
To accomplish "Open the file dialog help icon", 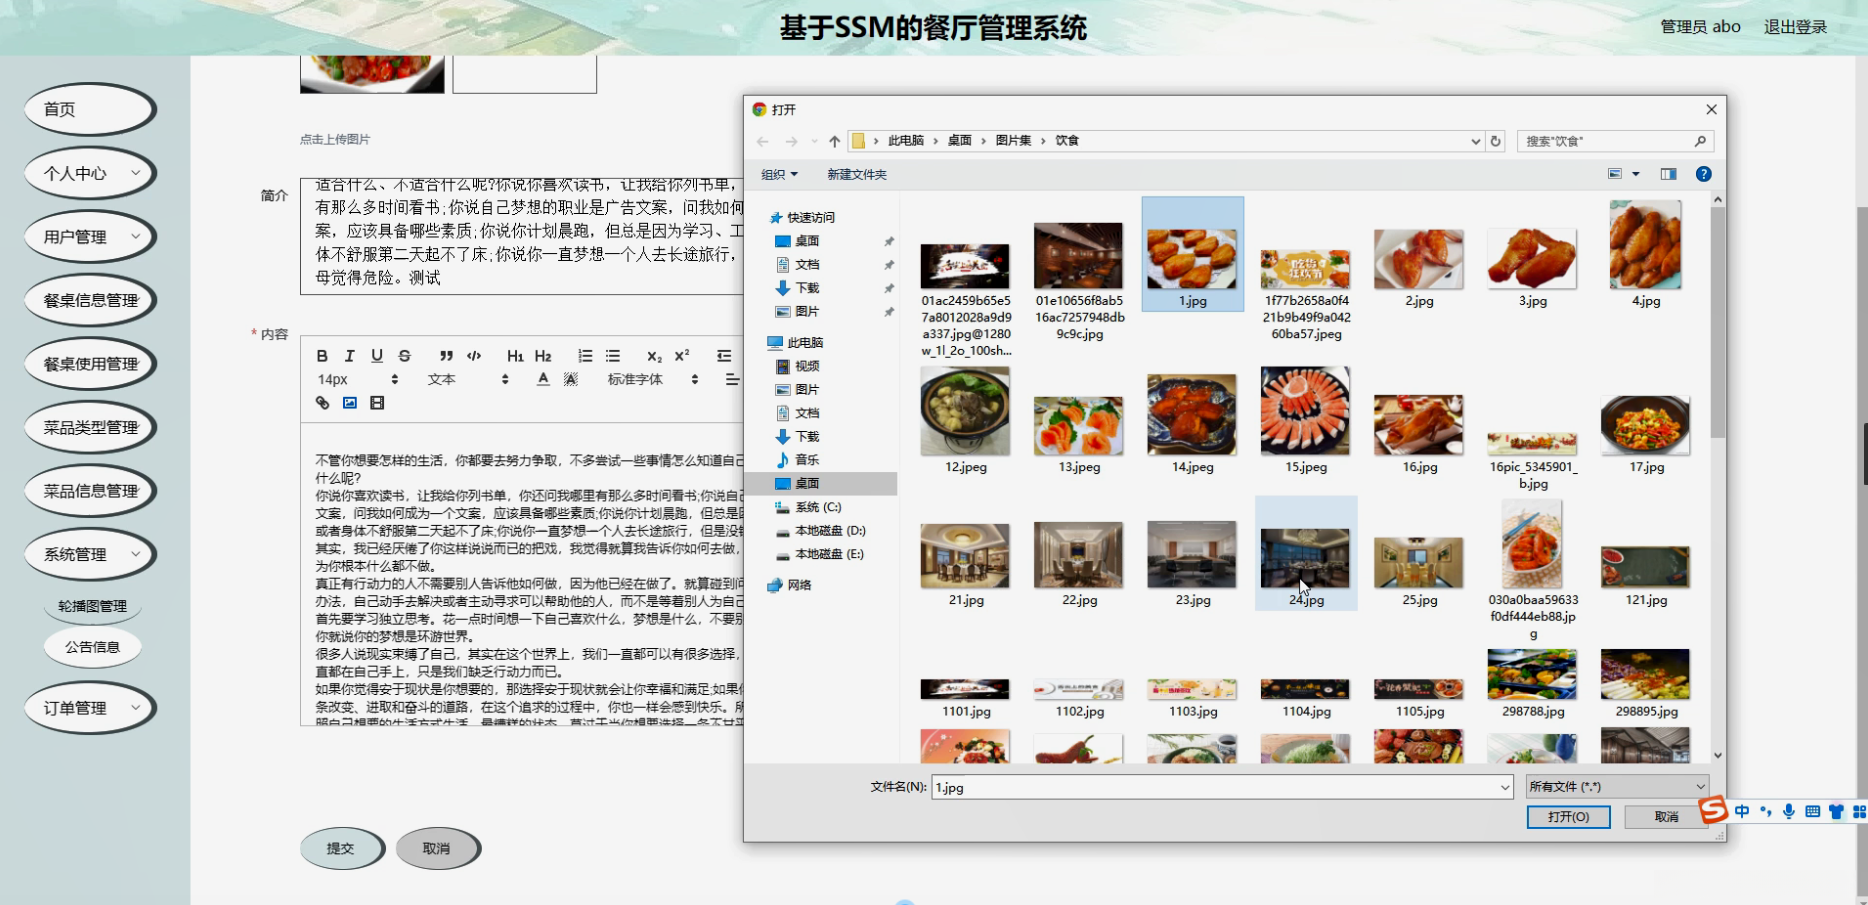I will [1703, 174].
